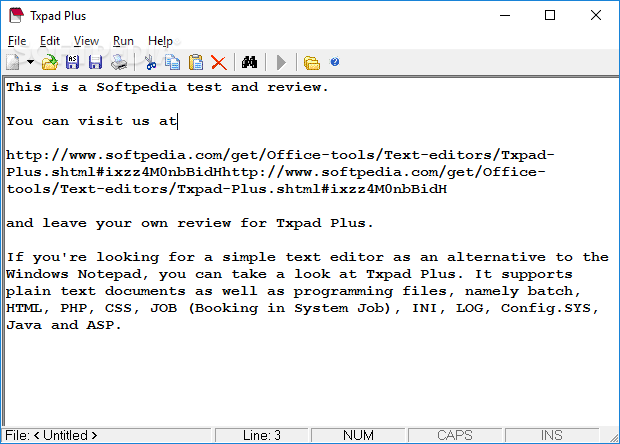Click the line 'Java and ASP.'
The image size is (620, 444).
pos(64,325)
